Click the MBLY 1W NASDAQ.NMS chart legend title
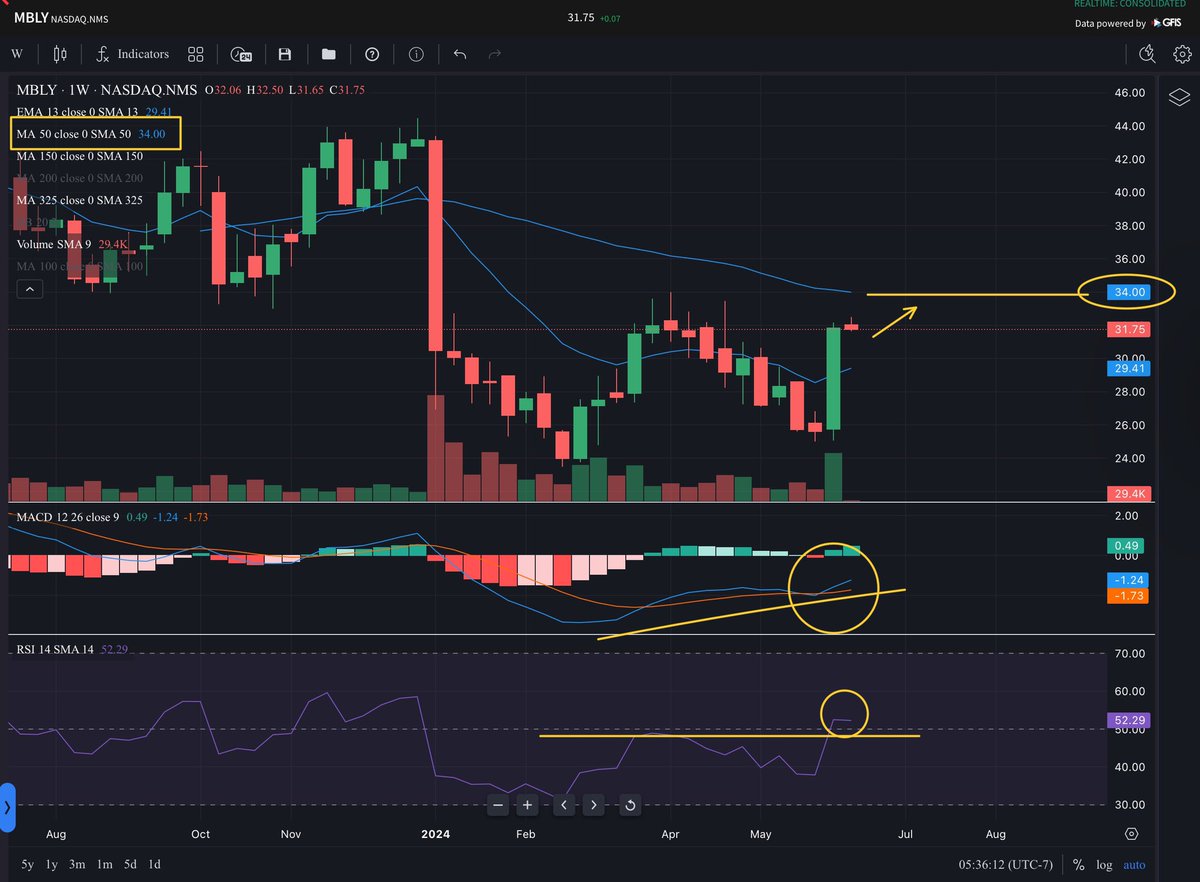The width and height of the screenshot is (1200, 882). 107,90
